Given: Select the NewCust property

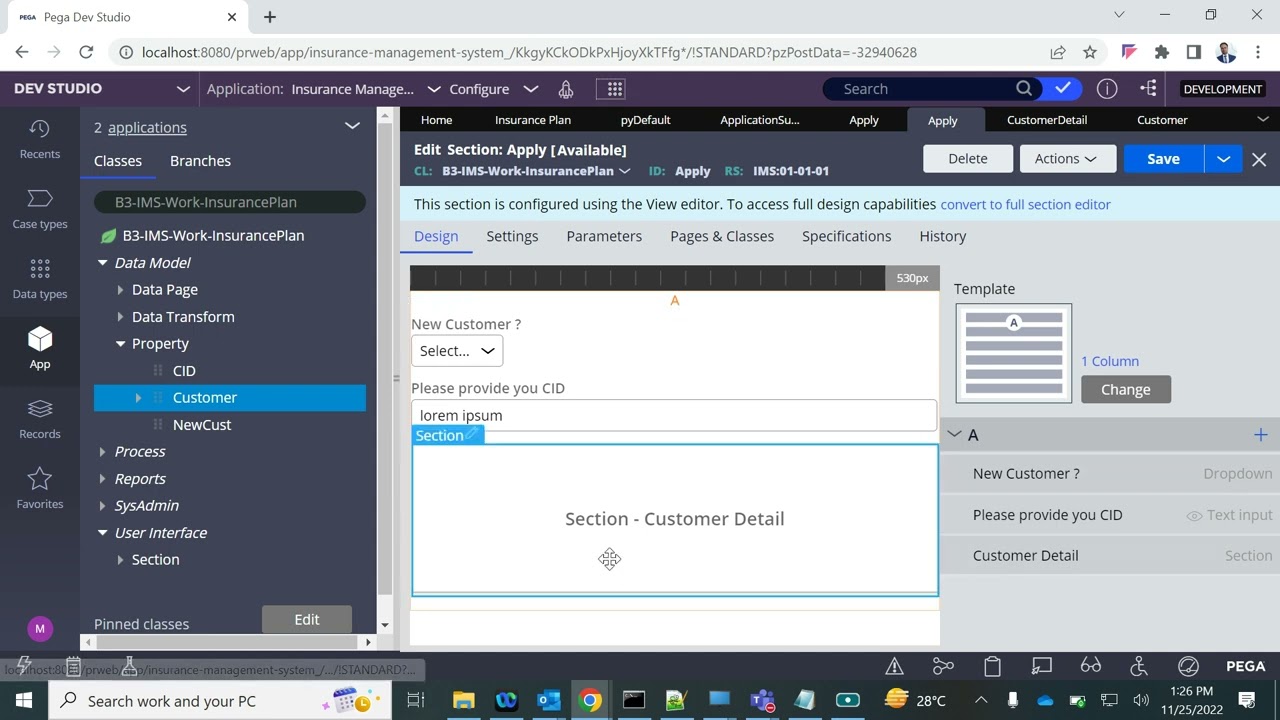Looking at the screenshot, I should 202,425.
